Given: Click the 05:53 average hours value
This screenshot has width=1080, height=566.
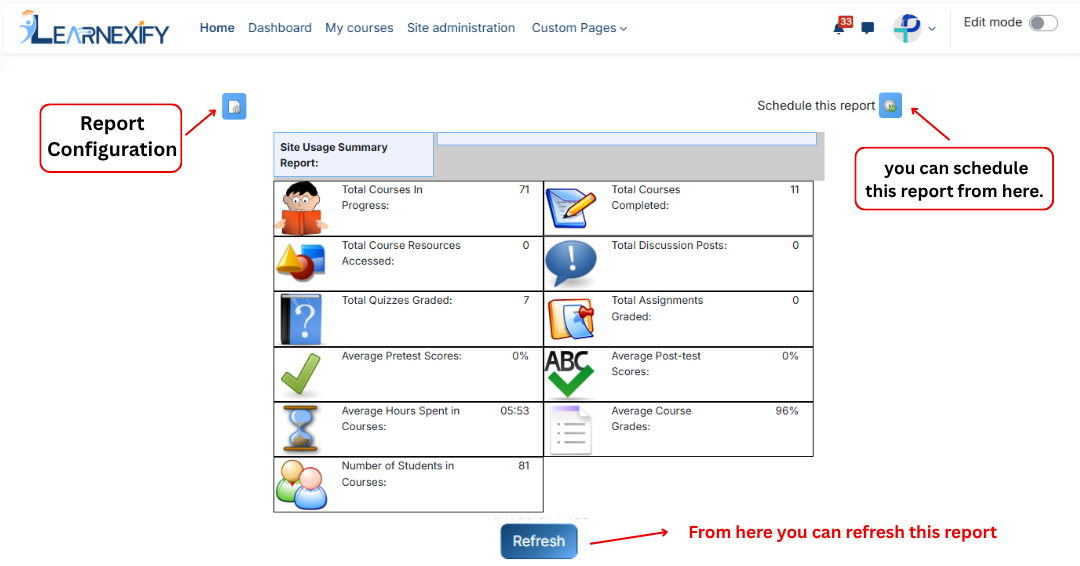Looking at the screenshot, I should coord(515,411).
